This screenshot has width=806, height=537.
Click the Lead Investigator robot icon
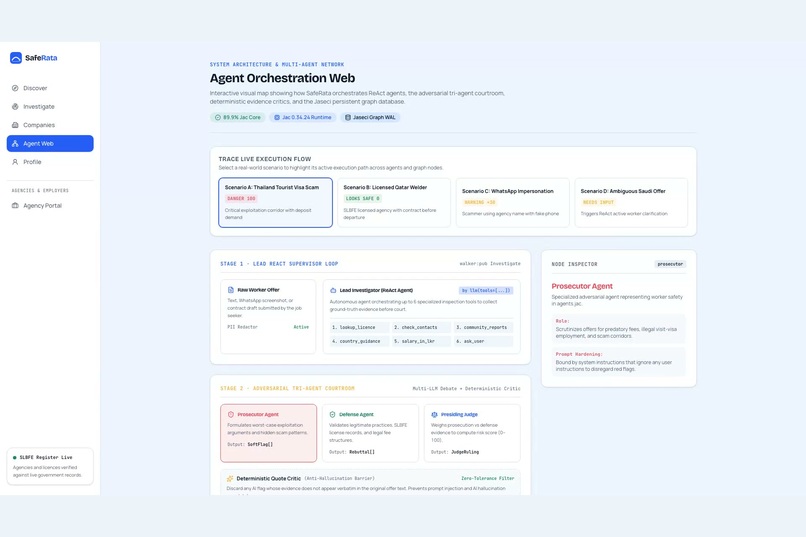coord(333,290)
